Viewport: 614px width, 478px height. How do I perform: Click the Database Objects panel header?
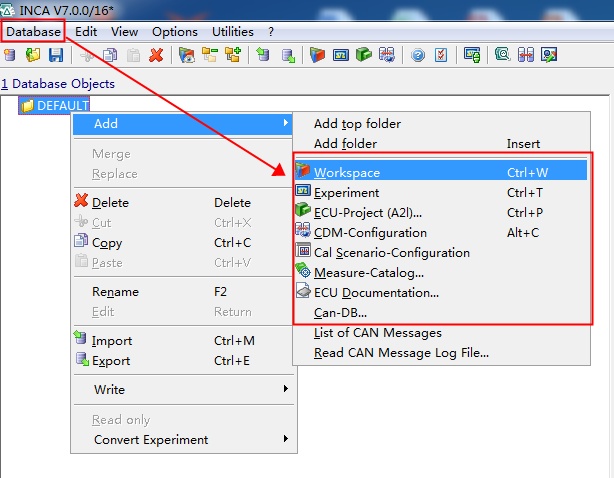click(58, 83)
